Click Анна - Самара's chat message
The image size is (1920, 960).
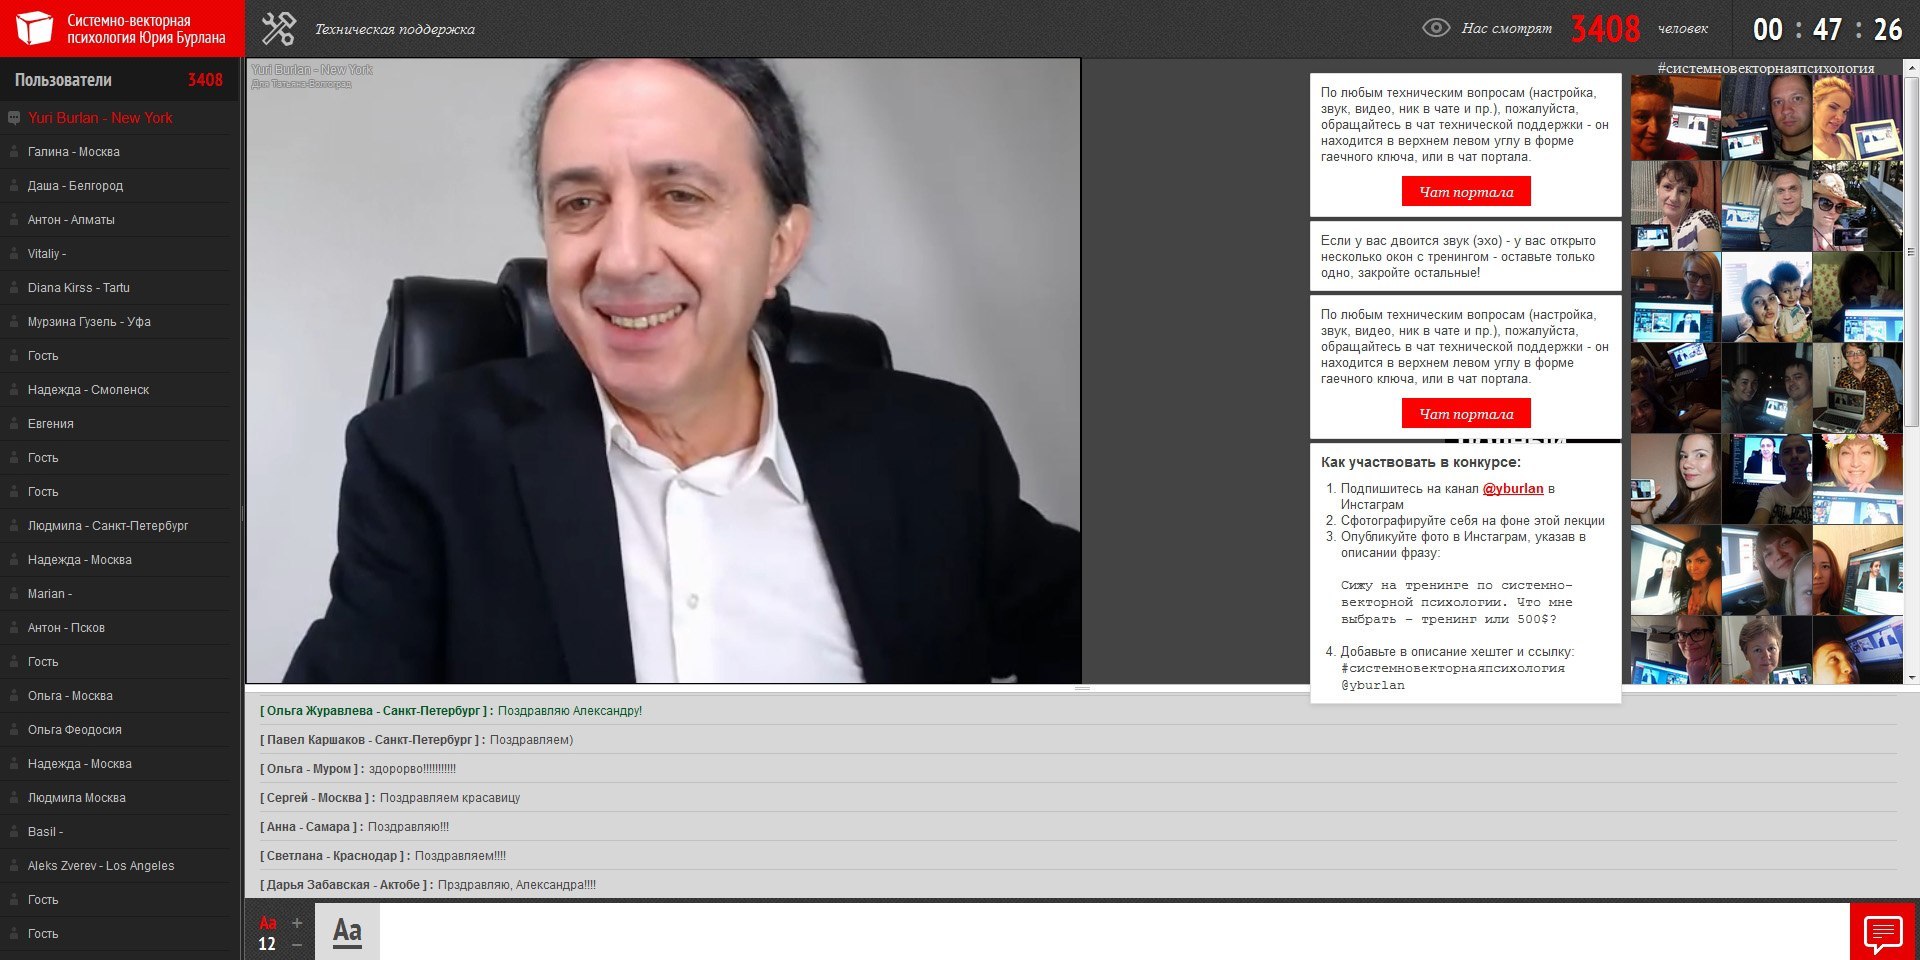point(408,827)
